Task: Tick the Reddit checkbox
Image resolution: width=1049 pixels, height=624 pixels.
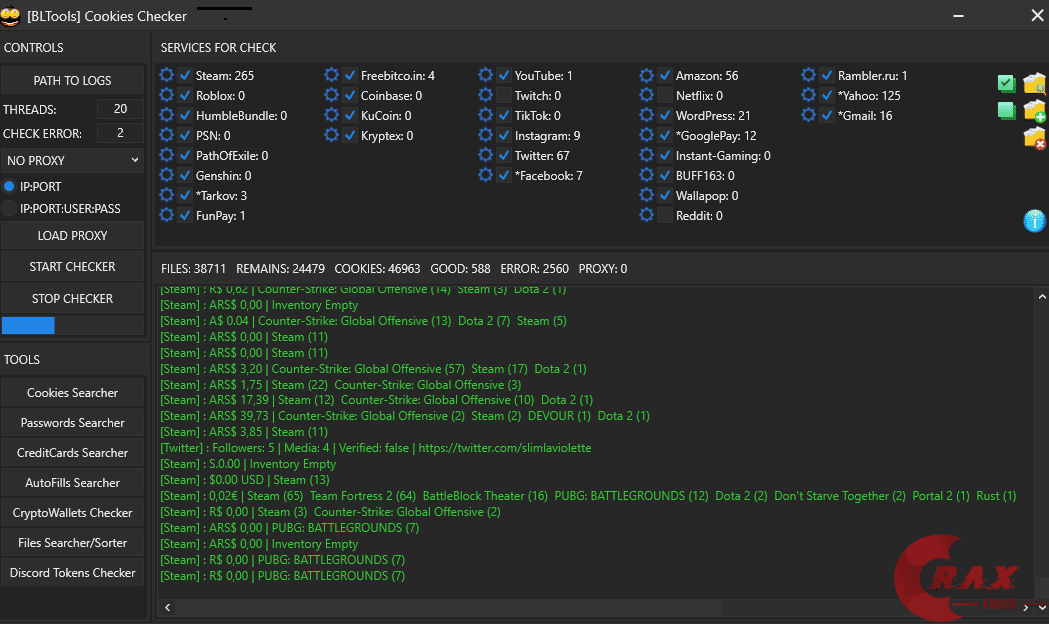Action: (x=665, y=215)
